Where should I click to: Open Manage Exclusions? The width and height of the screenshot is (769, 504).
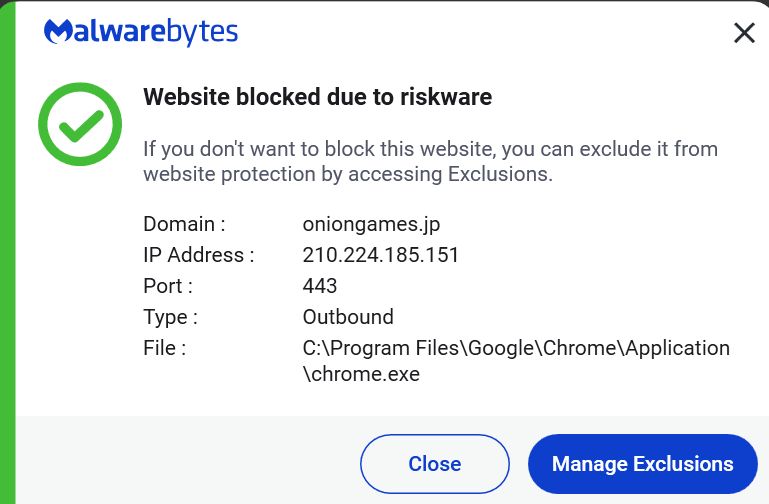[642, 464]
